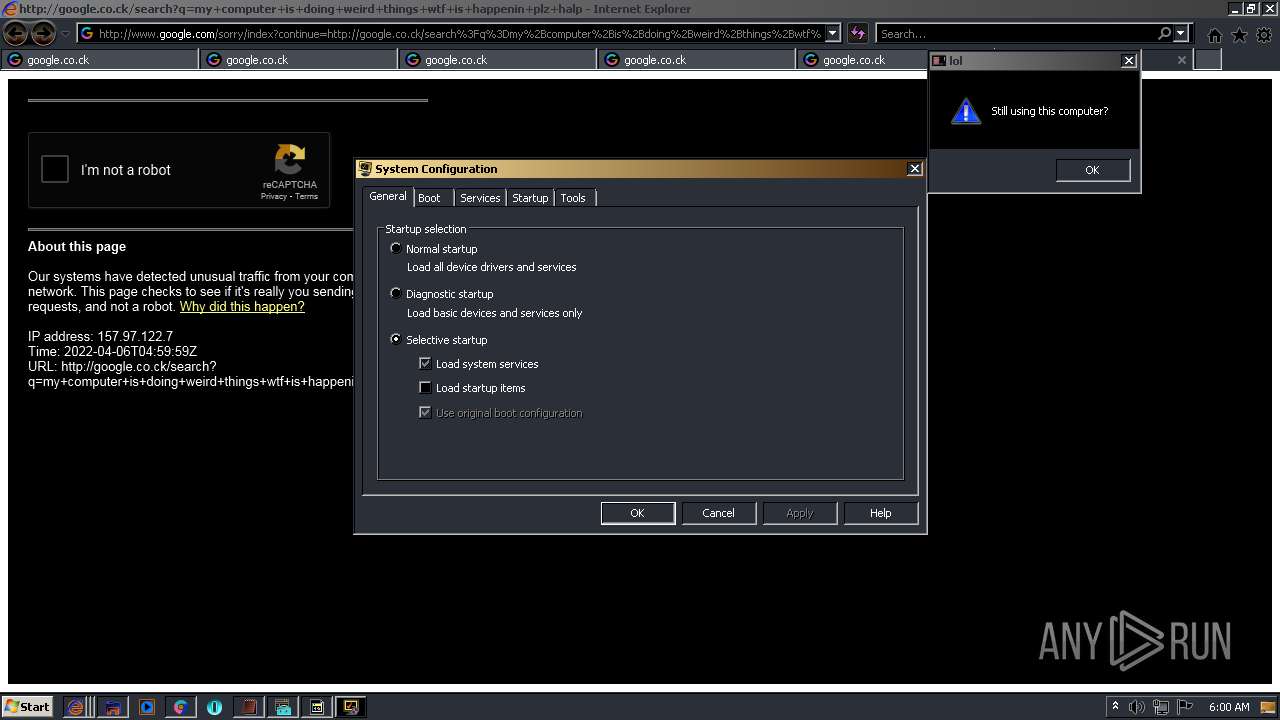Click the script file taskbar icon
1280x720 pixels.
click(317, 707)
